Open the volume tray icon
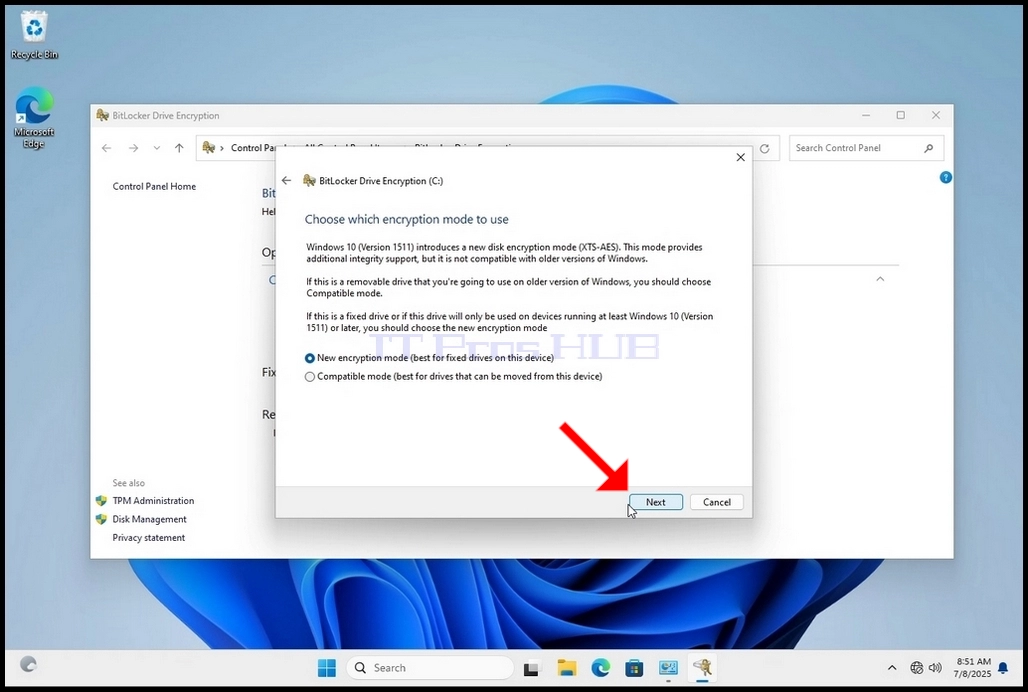 click(936, 668)
